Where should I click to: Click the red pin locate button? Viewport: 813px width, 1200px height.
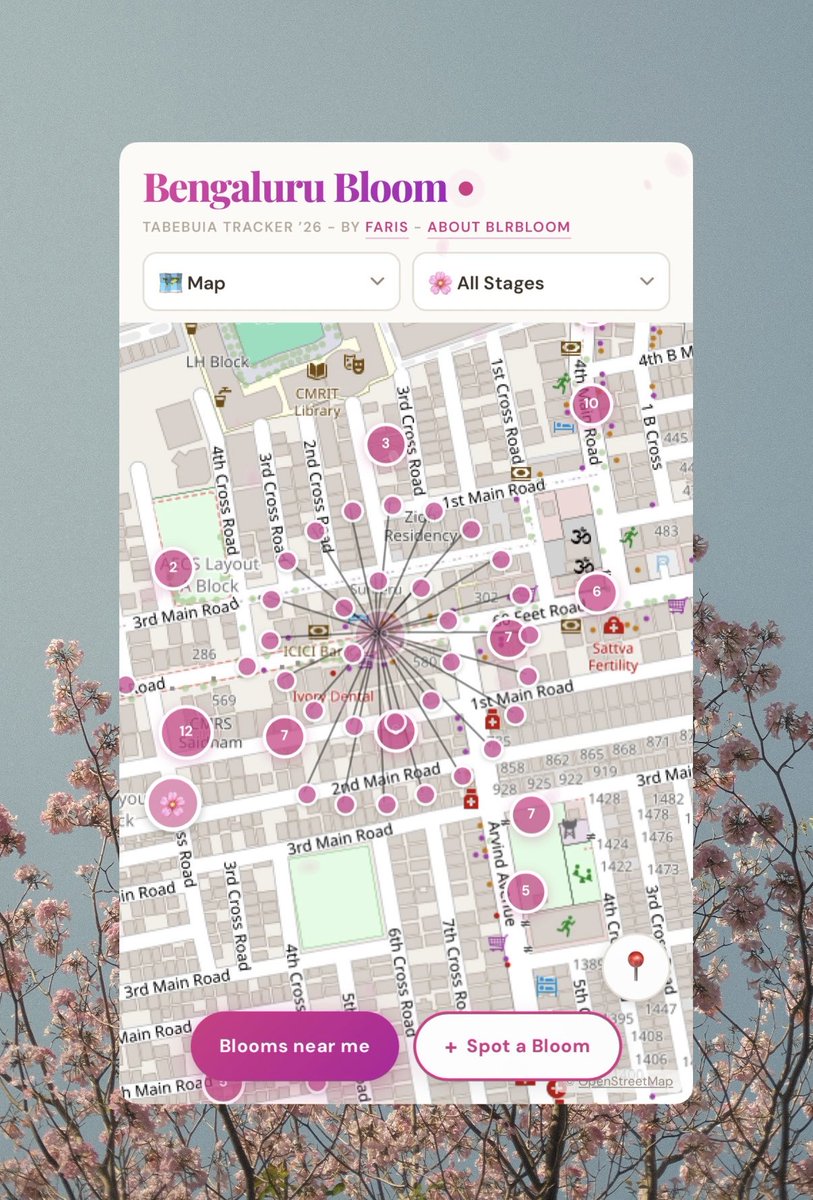pyautogui.click(x=635, y=967)
